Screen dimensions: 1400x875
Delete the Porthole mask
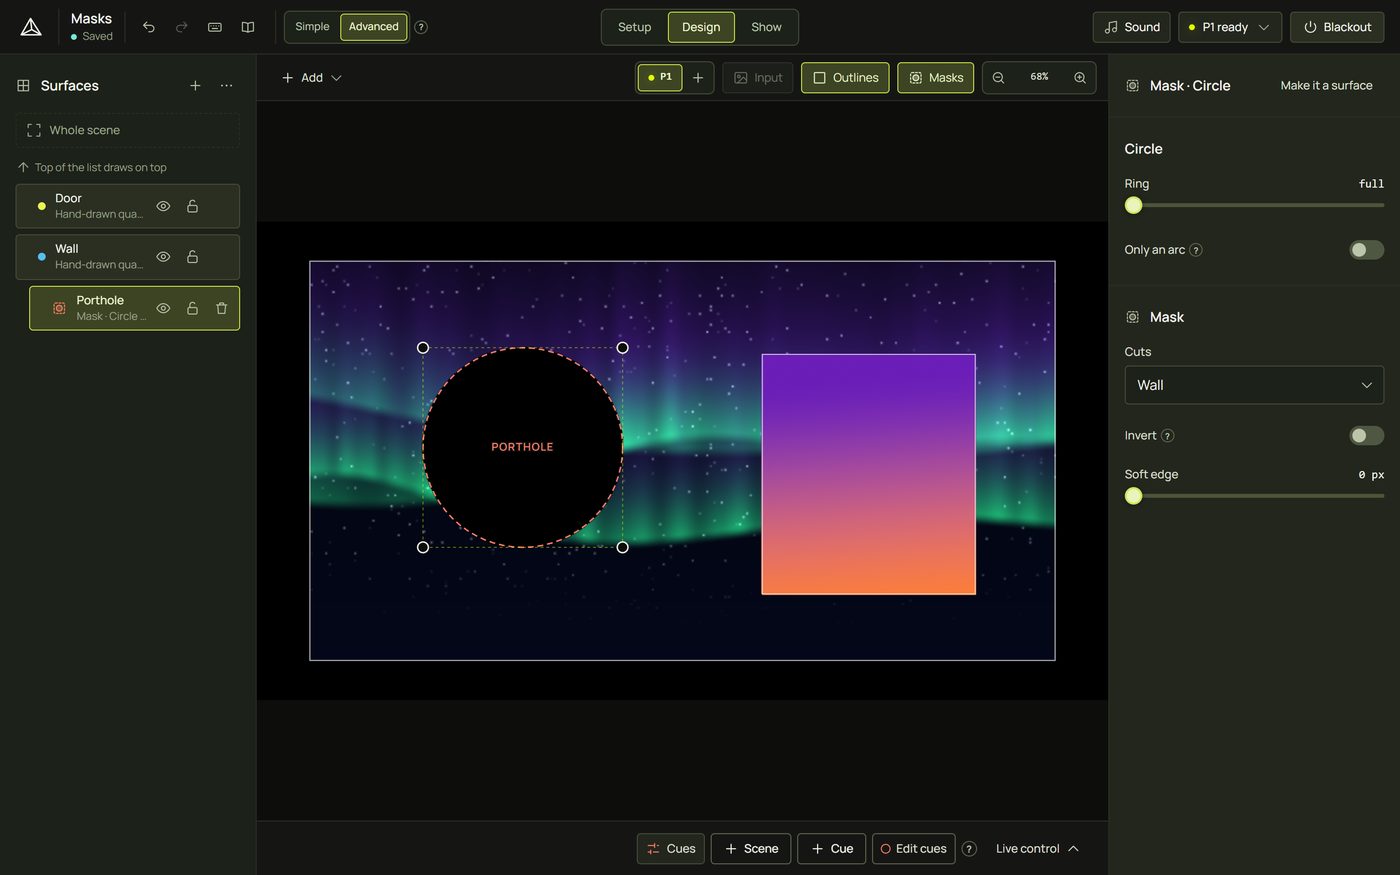tap(222, 308)
